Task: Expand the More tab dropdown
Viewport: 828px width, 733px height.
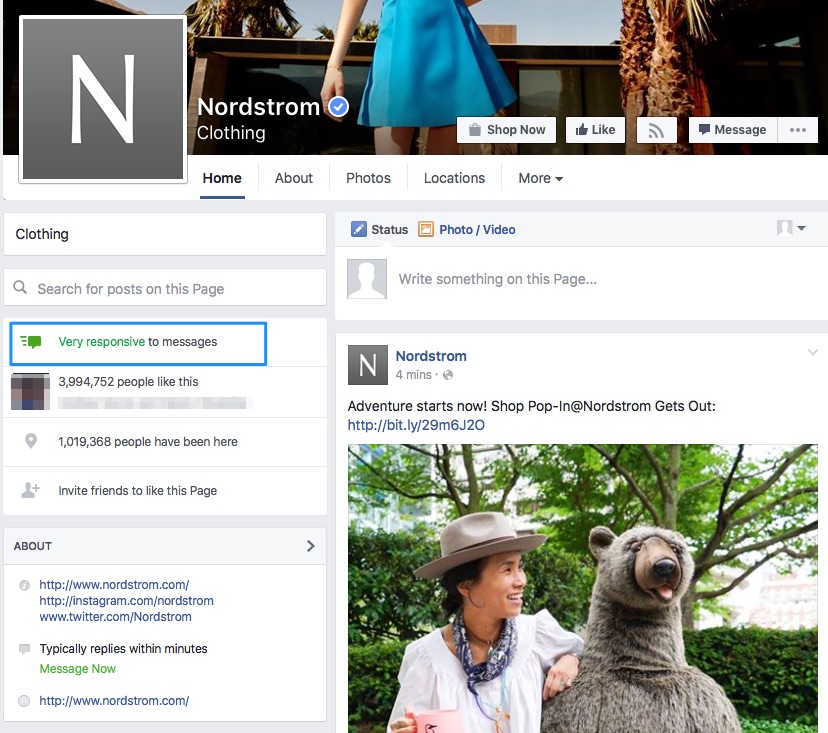Action: point(540,178)
